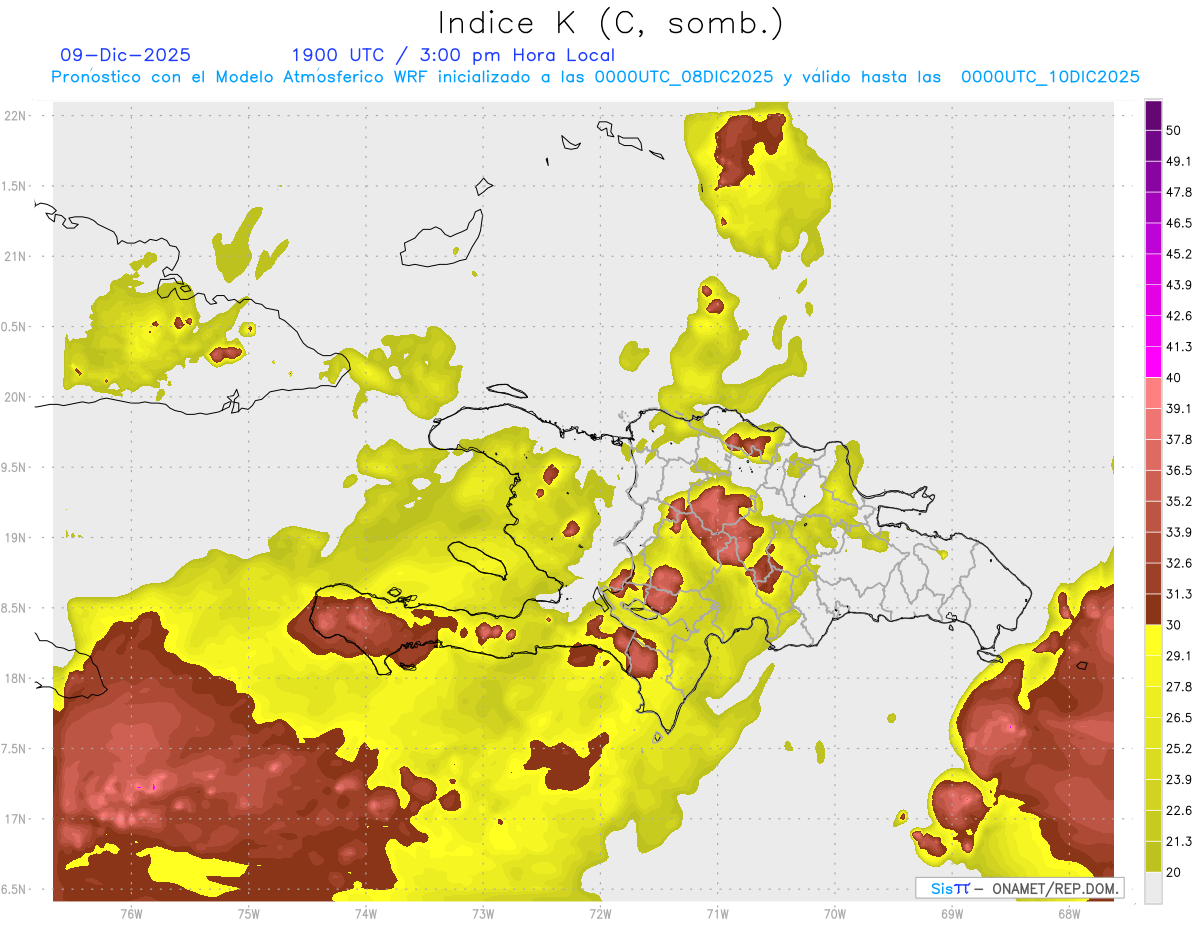Click the date text '09-Dic-2025'
1200x927 pixels.
126,55
